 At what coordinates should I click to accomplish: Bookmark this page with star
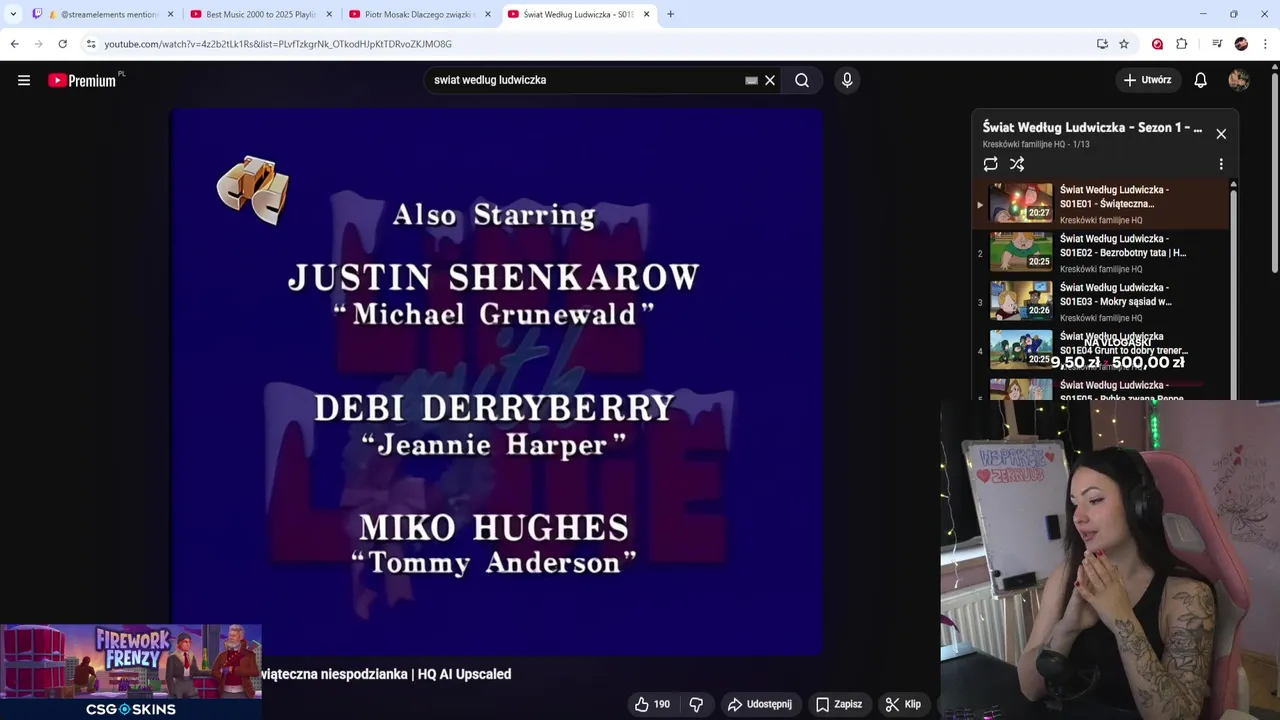(1124, 44)
